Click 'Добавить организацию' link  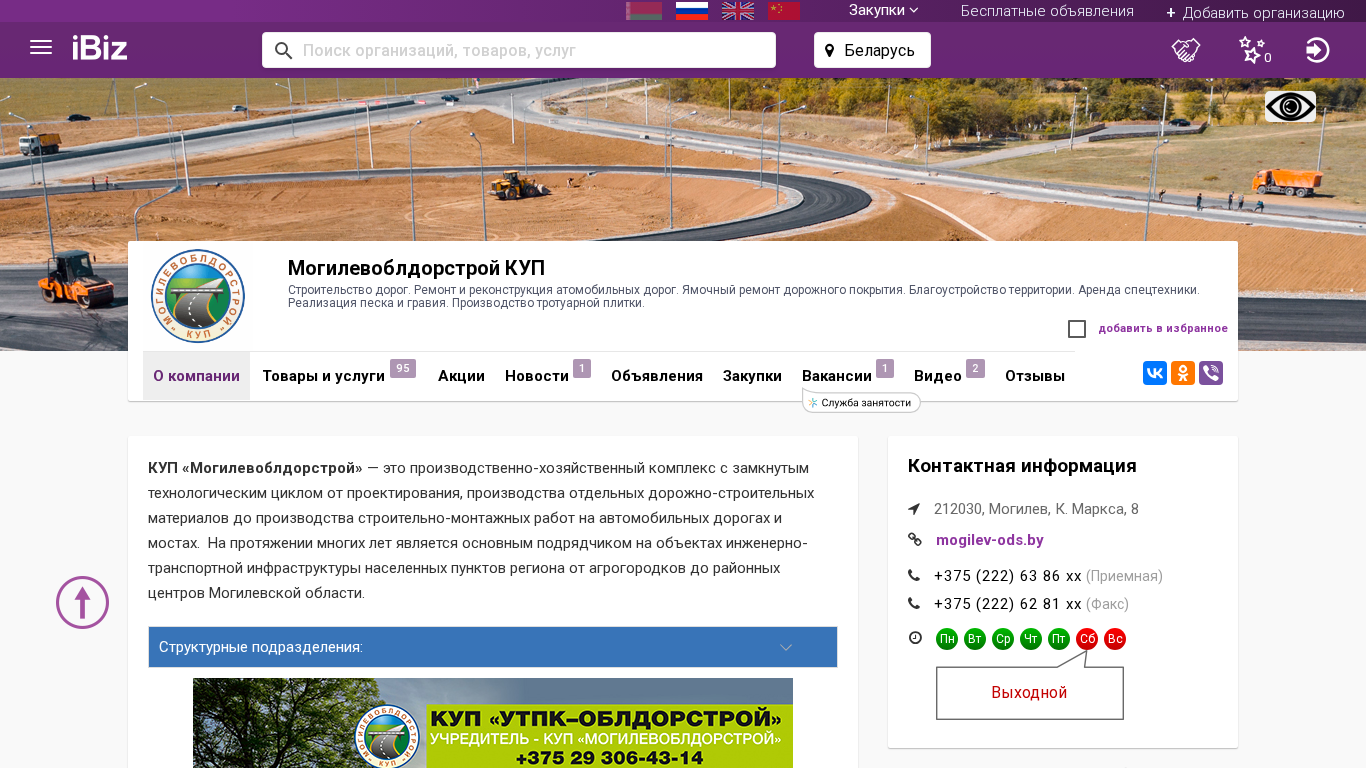[x=1255, y=13]
